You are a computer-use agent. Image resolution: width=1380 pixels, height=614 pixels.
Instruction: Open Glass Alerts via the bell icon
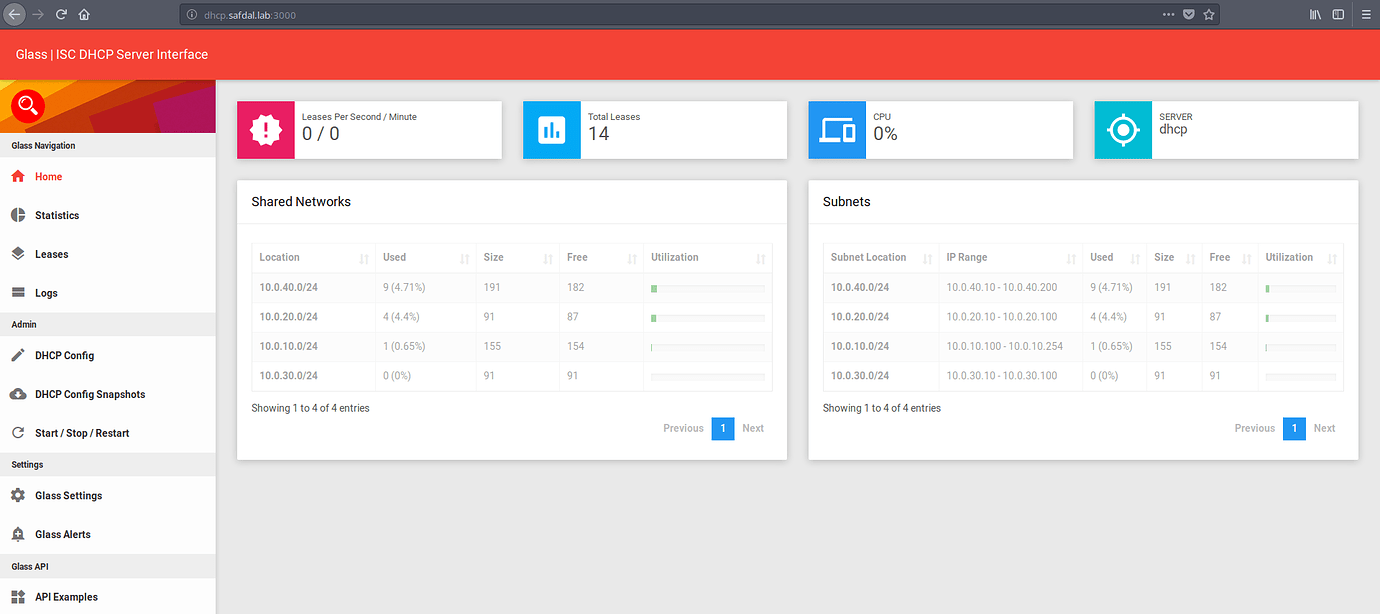coord(18,534)
